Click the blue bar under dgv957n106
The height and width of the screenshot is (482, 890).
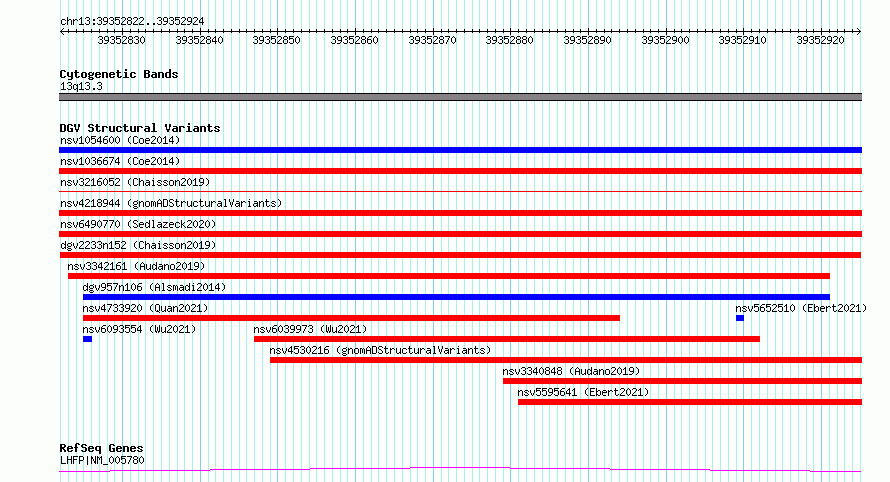pyautogui.click(x=456, y=297)
